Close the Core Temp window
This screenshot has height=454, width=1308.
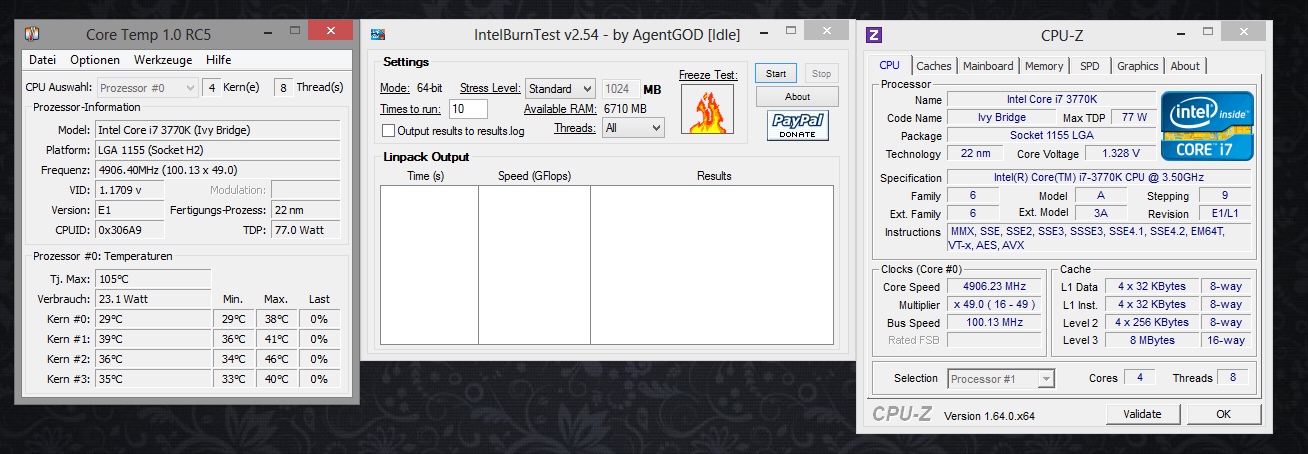coord(330,31)
